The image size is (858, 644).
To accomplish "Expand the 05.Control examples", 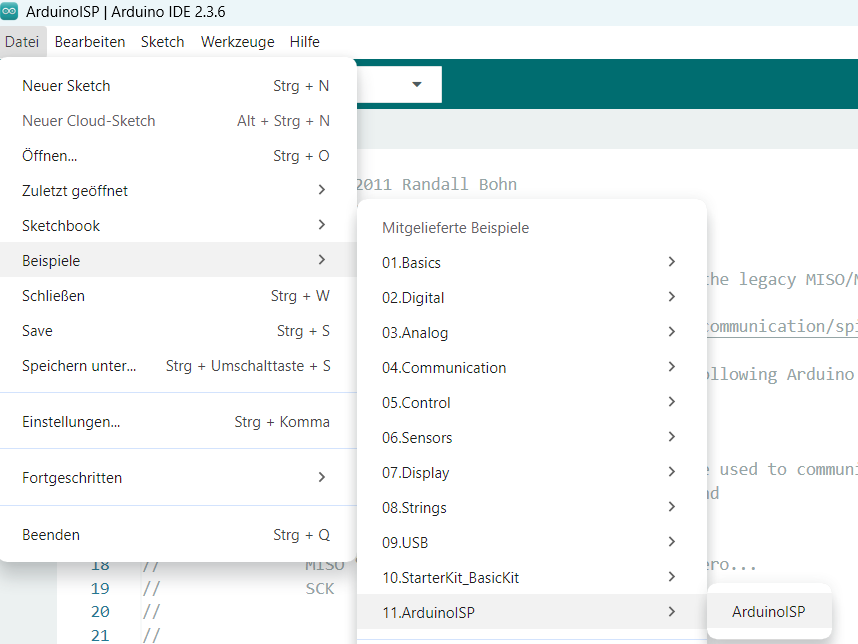I will pos(531,403).
